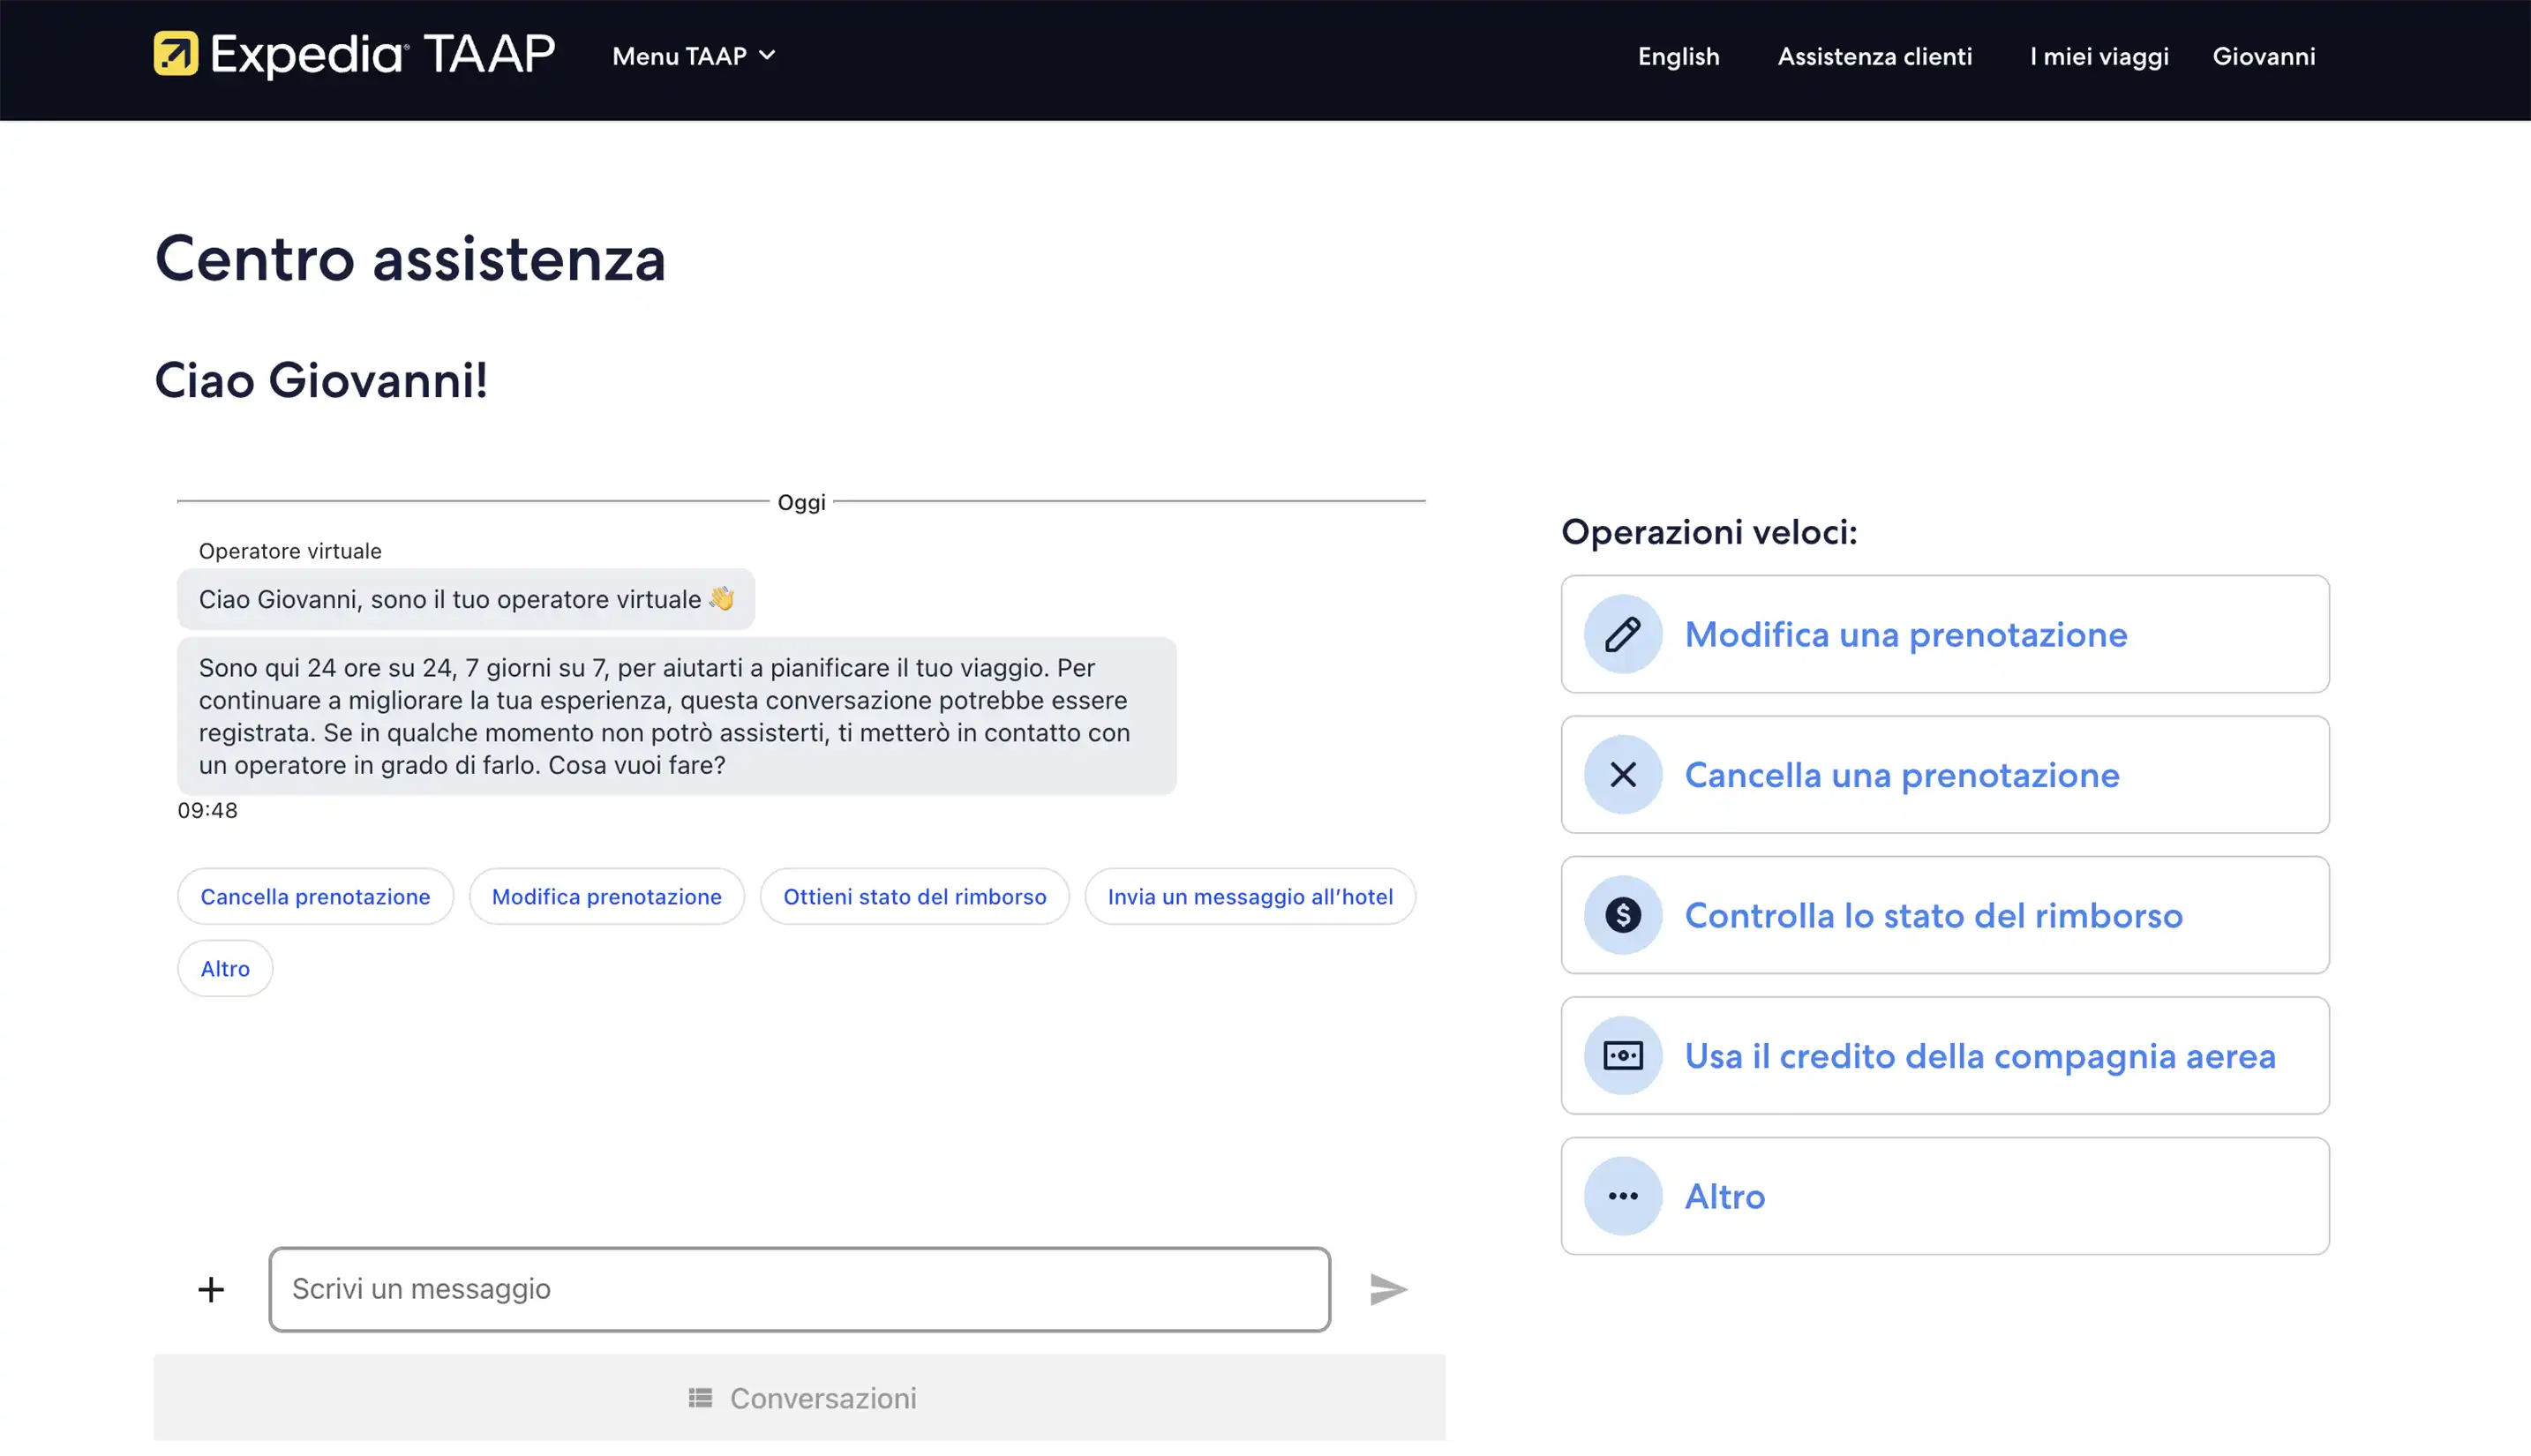The height and width of the screenshot is (1456, 2531).
Task: Click the long message about 24 ore su 24
Action: pyautogui.click(x=676, y=716)
